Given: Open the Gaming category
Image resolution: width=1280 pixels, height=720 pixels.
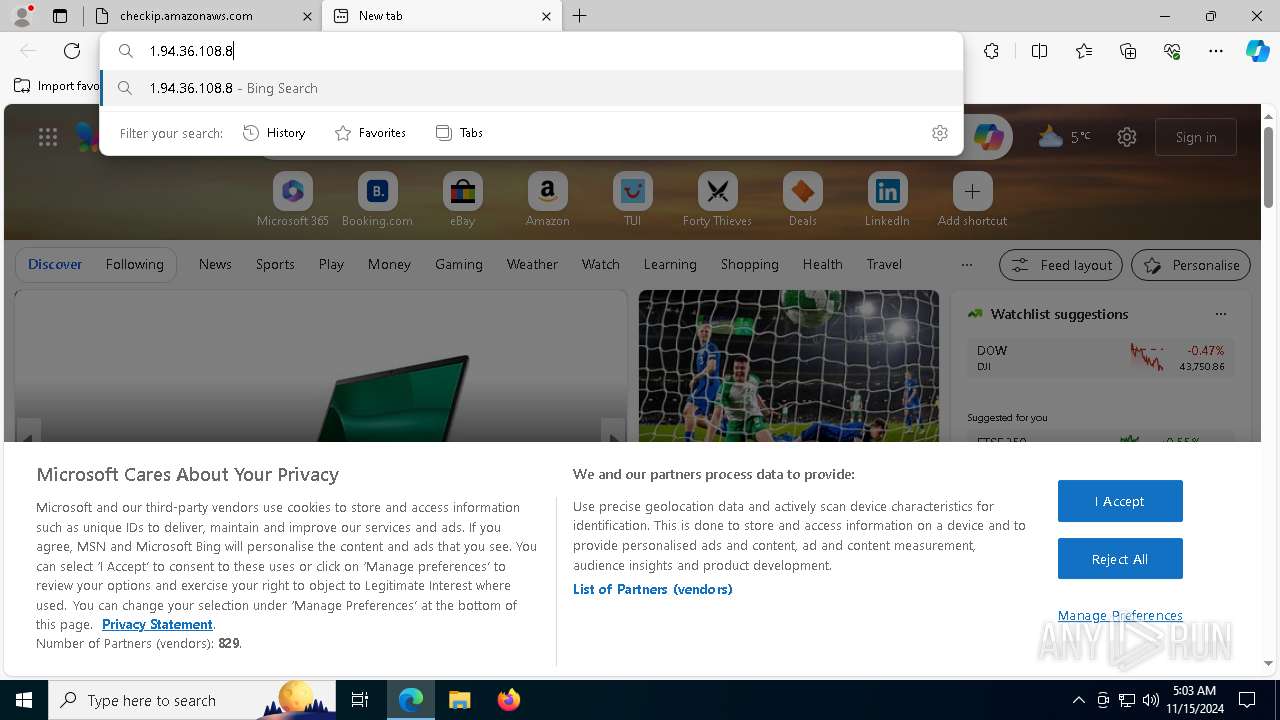Looking at the screenshot, I should click(459, 264).
